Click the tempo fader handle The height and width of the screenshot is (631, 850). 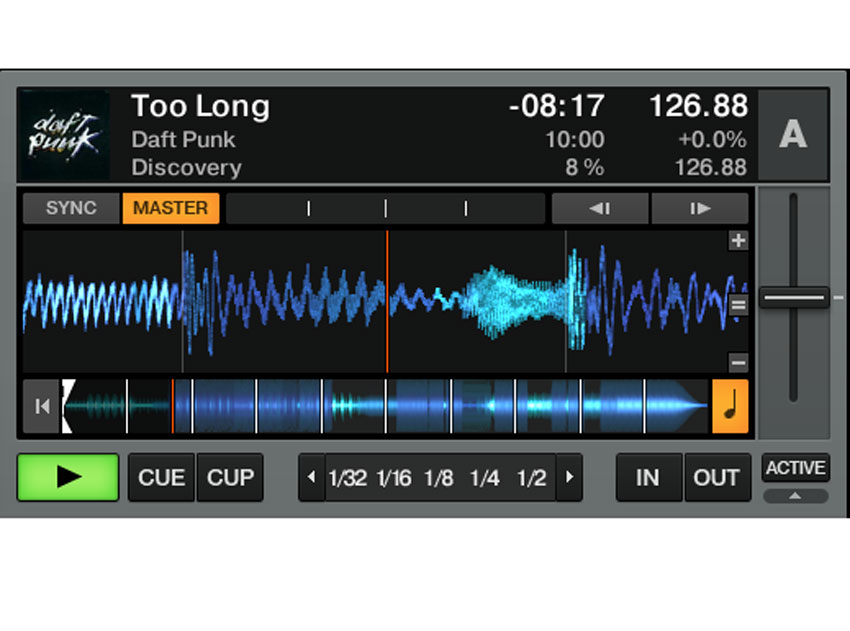[x=794, y=297]
